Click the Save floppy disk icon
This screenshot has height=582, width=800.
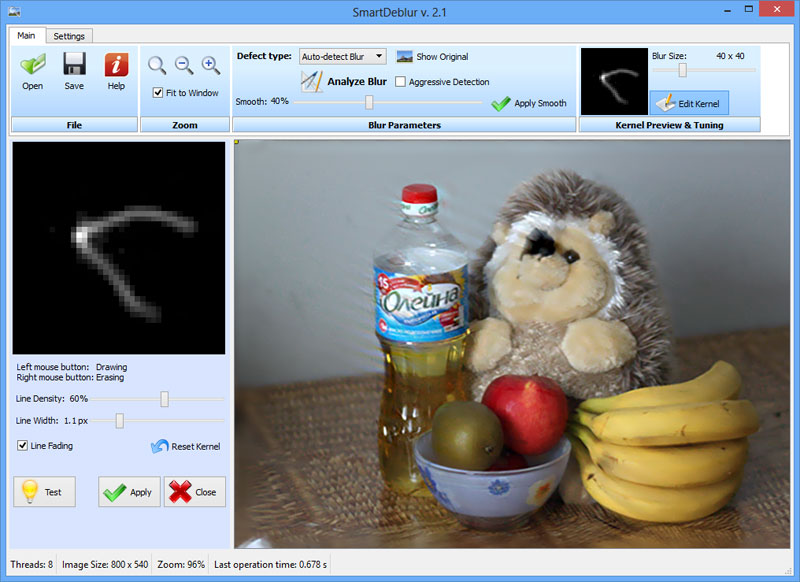(74, 65)
